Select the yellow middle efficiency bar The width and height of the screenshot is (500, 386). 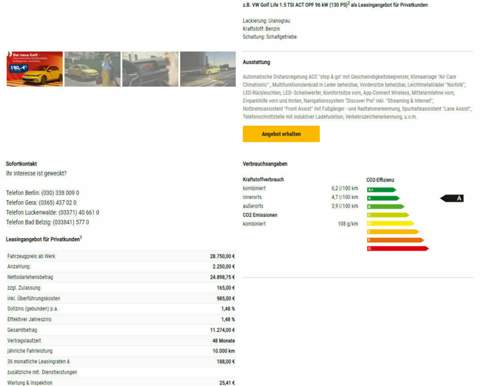click(x=390, y=223)
